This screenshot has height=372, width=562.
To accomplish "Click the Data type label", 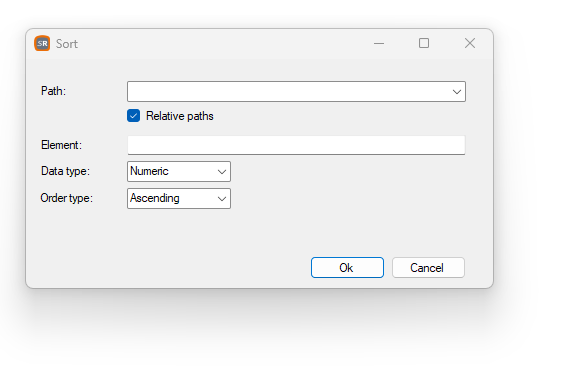I will (65, 171).
